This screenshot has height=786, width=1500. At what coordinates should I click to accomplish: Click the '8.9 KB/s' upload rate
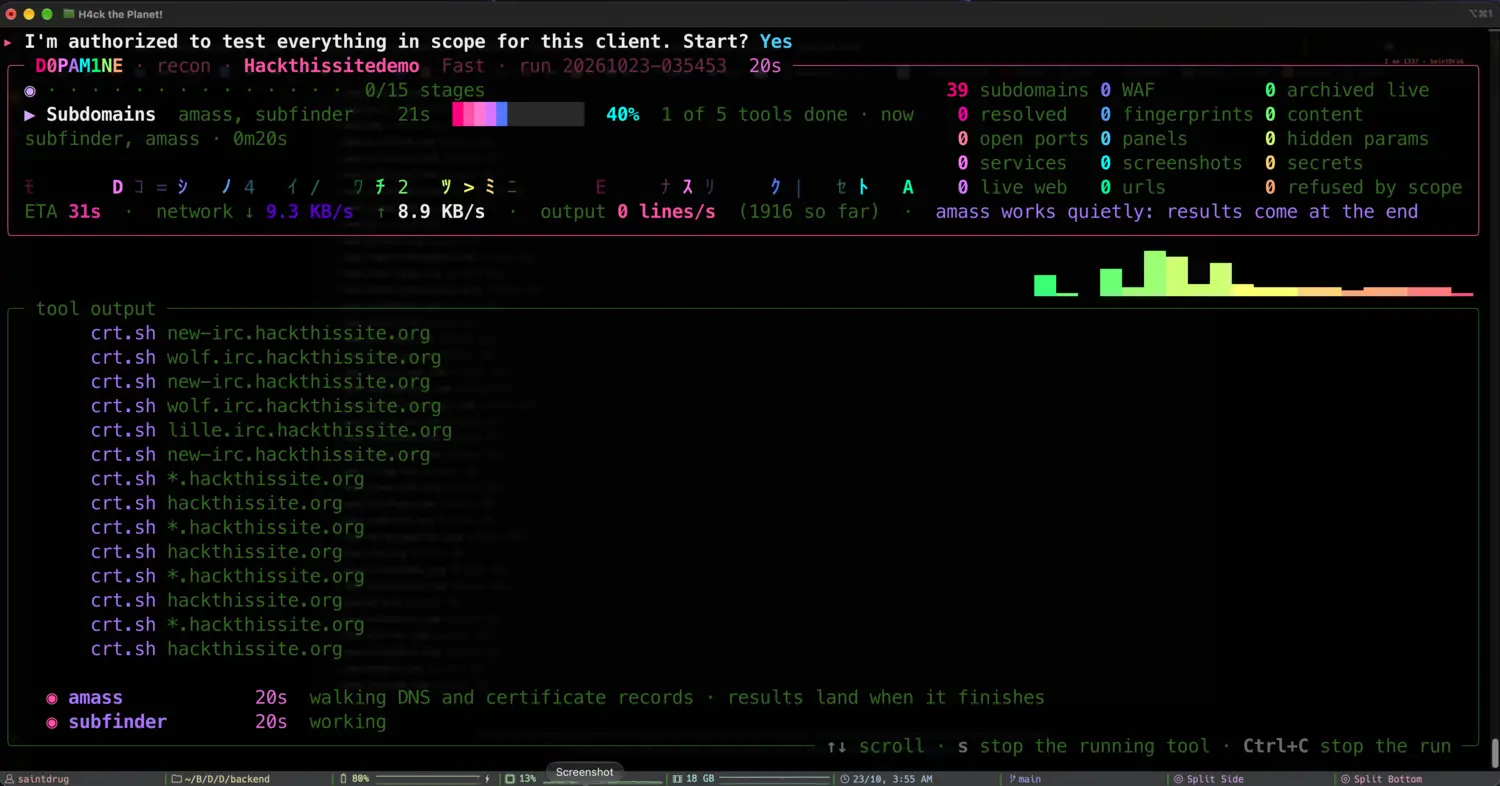coord(441,212)
